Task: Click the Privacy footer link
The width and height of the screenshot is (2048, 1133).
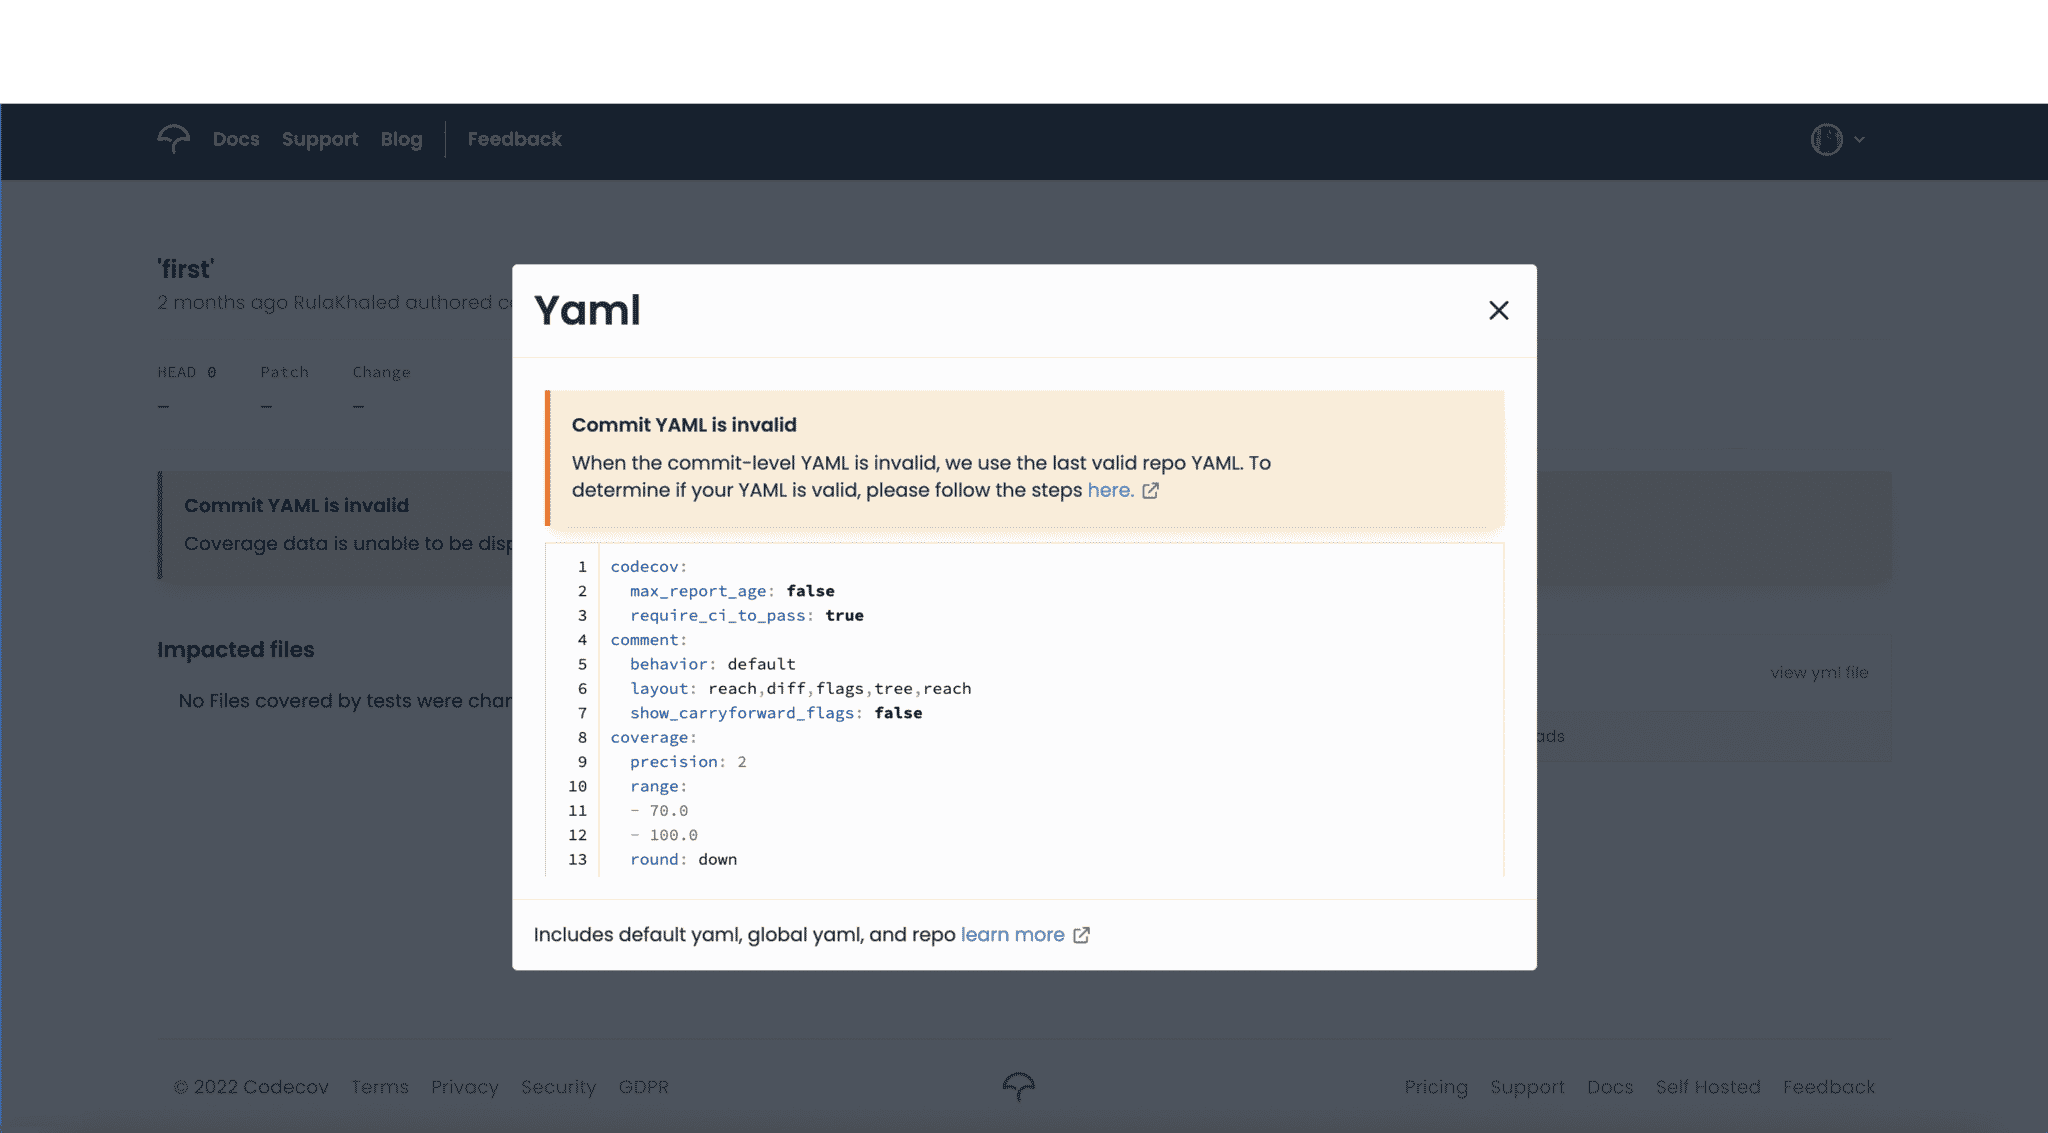Action: click(x=464, y=1086)
